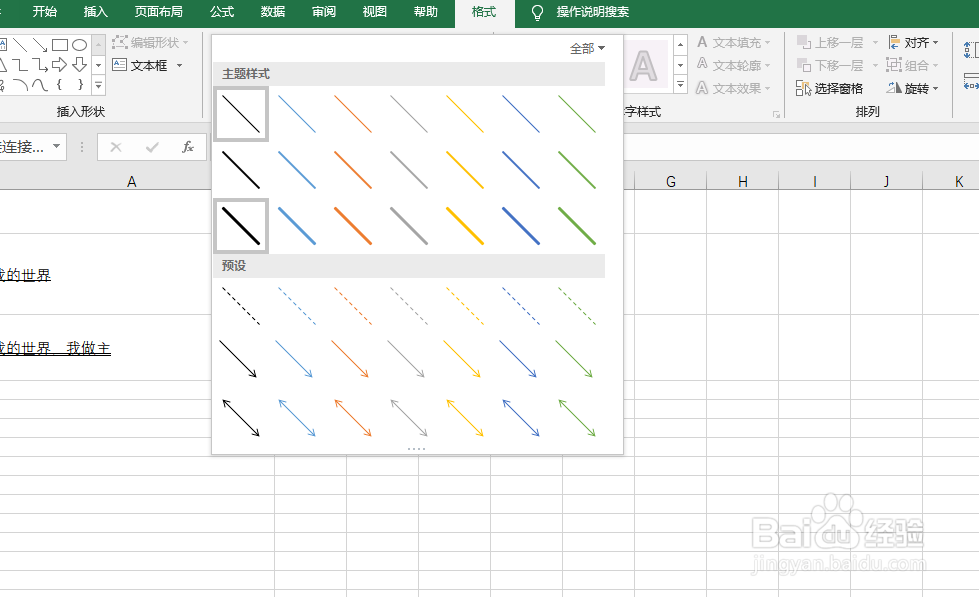Open the 审阅 (Review) tab
Viewport: 979px width, 597px height.
click(x=323, y=12)
